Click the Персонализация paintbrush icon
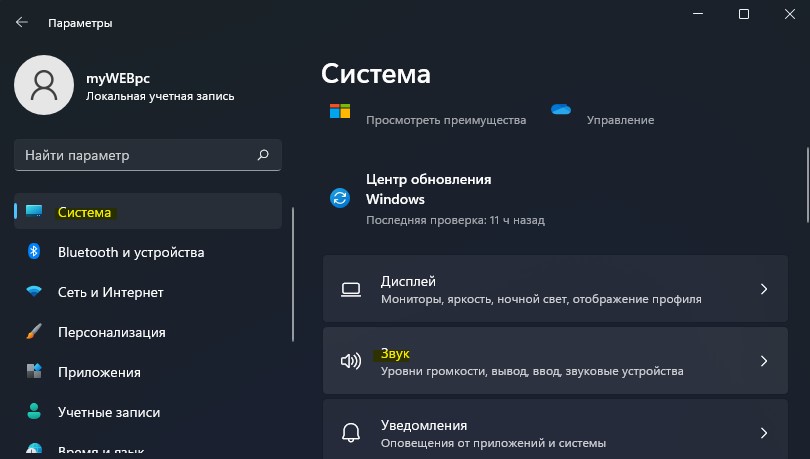 34,331
